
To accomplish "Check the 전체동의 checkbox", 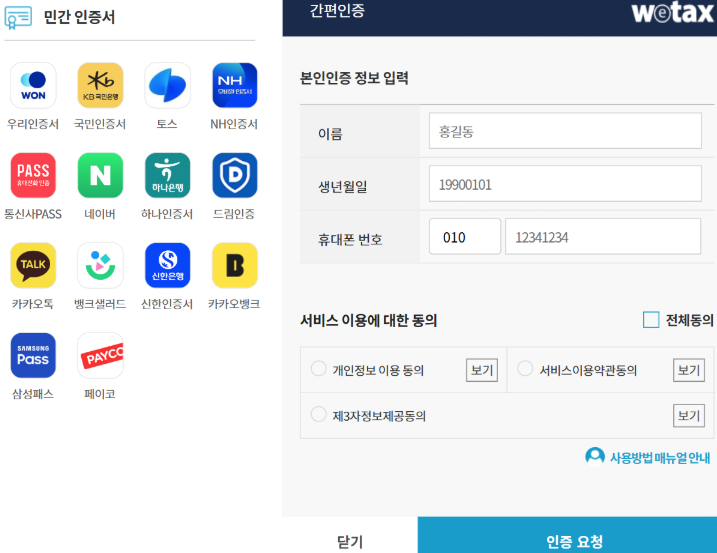I will click(x=651, y=320).
